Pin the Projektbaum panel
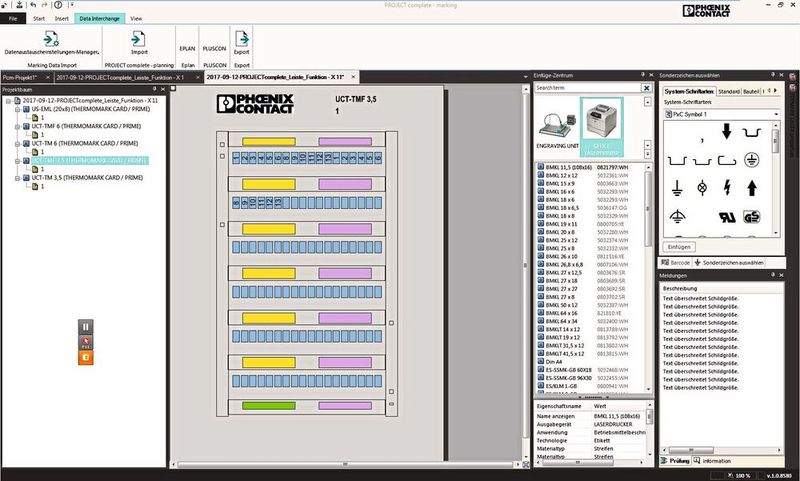Screen dimensions: 800x481 coord(155,89)
